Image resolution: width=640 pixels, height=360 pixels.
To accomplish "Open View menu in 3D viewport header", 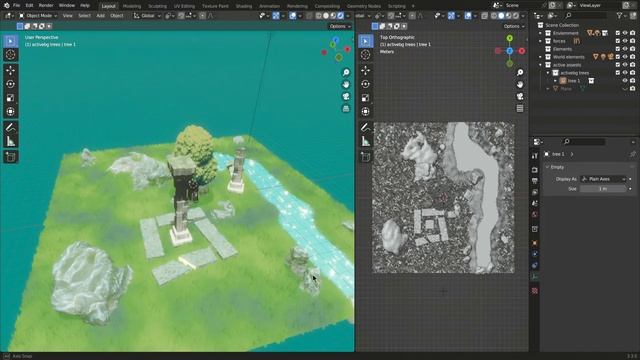I will [x=67, y=16].
